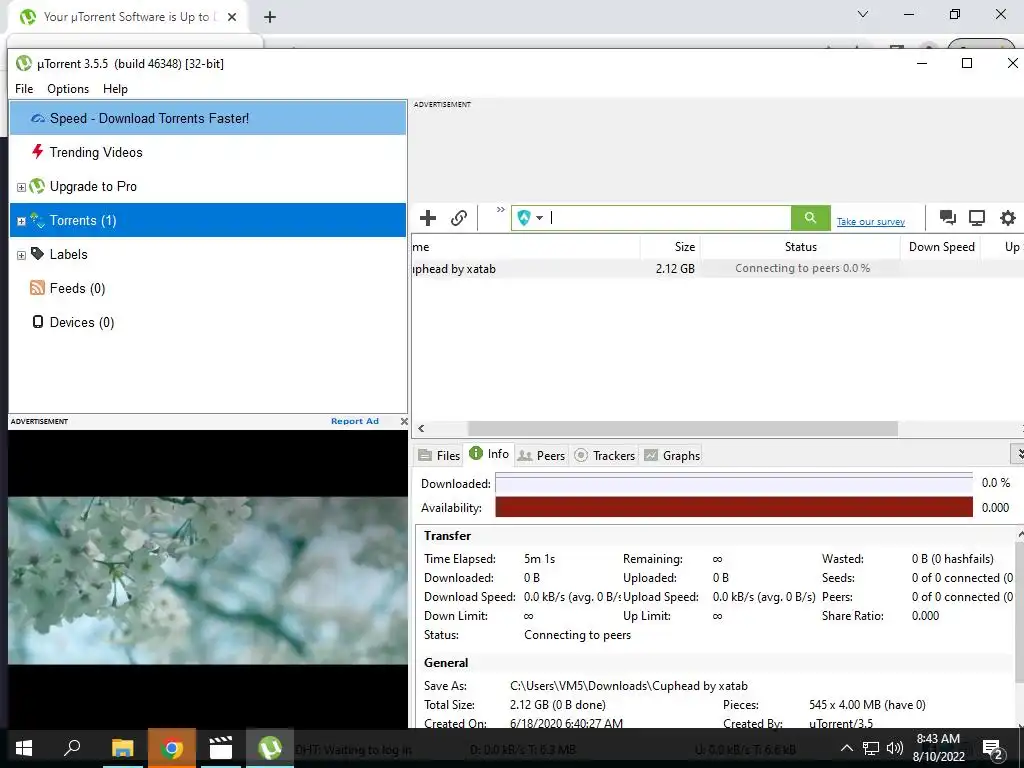Sort by Down Speed column header
Image resolution: width=1024 pixels, height=768 pixels.
pos(940,247)
